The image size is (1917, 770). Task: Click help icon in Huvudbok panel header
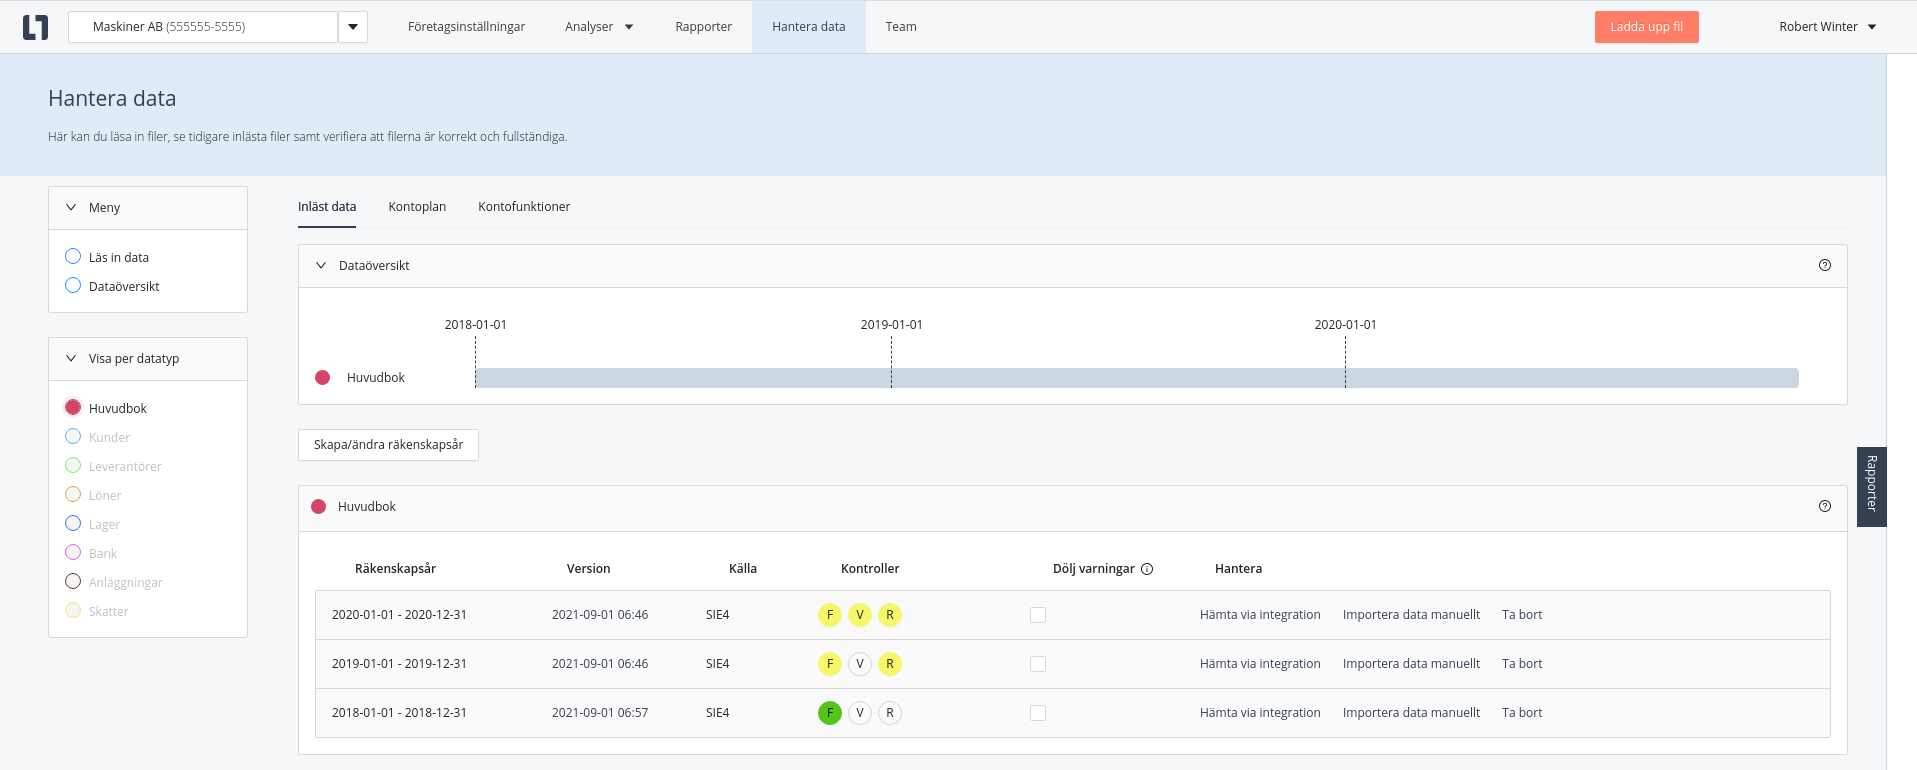(1824, 506)
